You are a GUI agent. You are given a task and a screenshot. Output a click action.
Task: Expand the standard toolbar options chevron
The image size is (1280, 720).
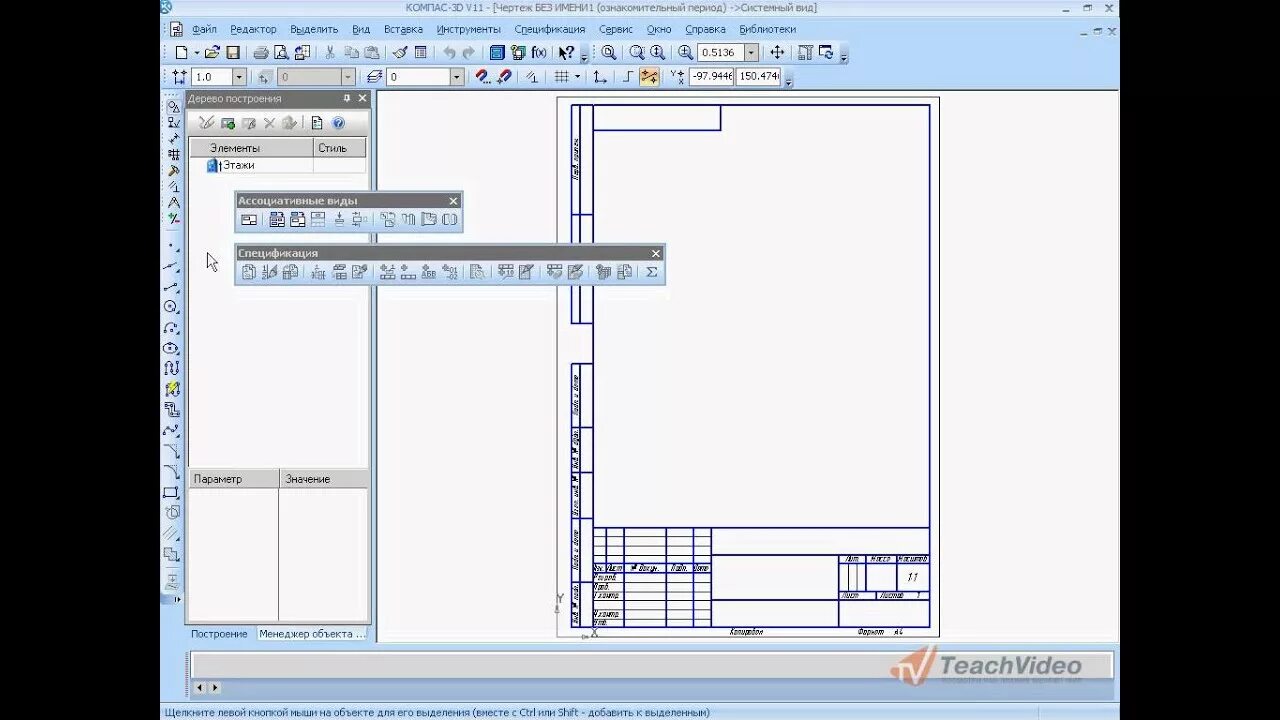click(585, 56)
